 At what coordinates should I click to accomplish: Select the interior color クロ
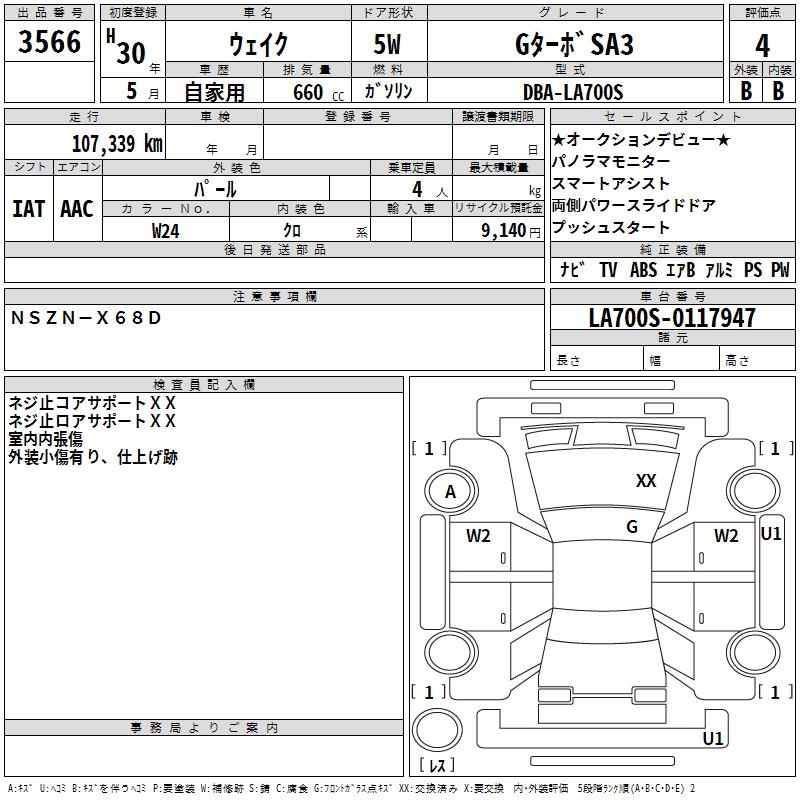point(292,231)
